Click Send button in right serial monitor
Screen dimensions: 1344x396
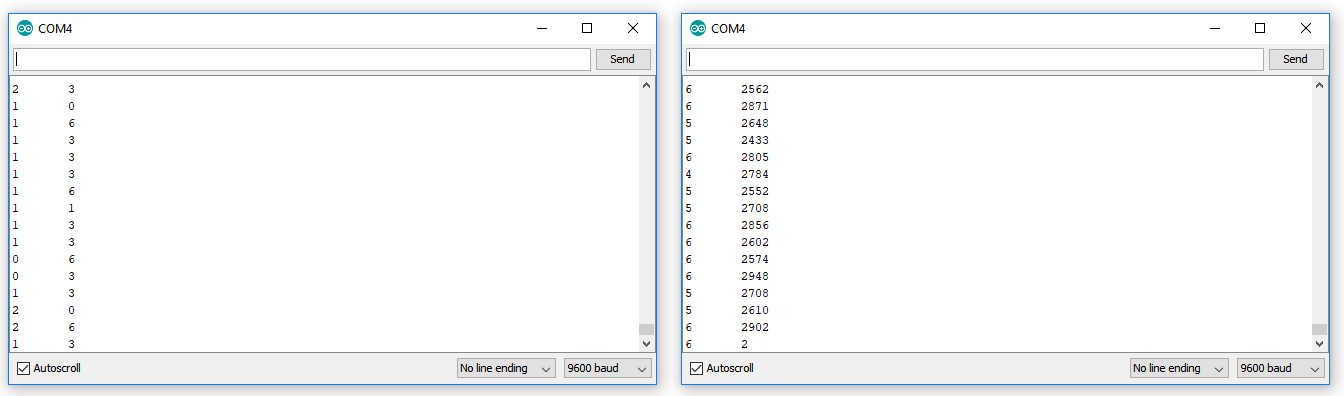tap(1296, 59)
